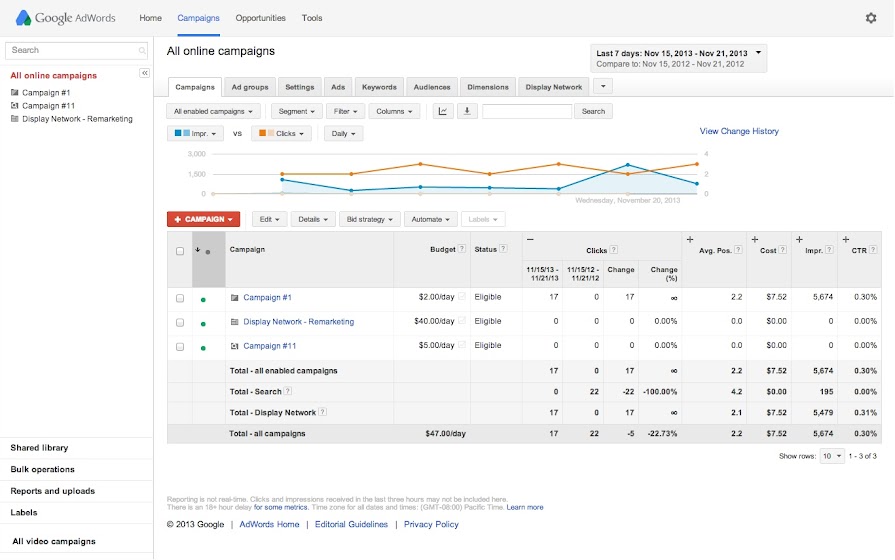Switch to the Keywords tab
895x560 pixels.
click(379, 87)
